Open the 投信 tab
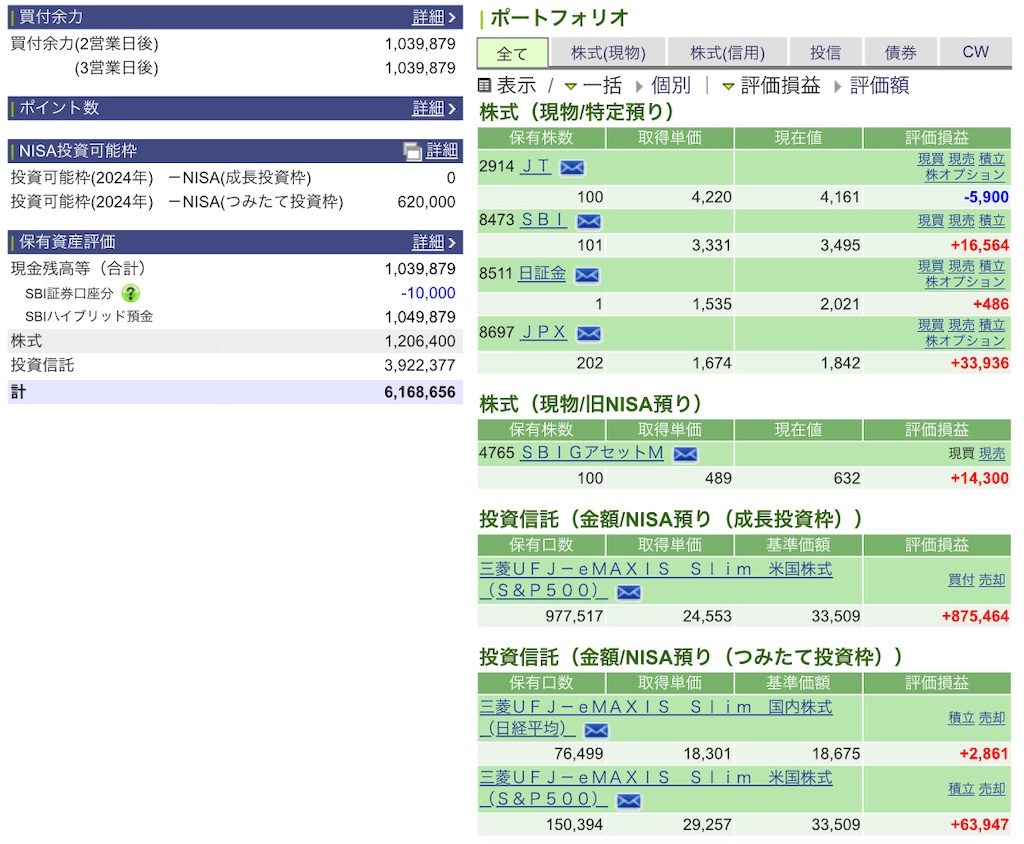1024x844 pixels. pos(825,52)
